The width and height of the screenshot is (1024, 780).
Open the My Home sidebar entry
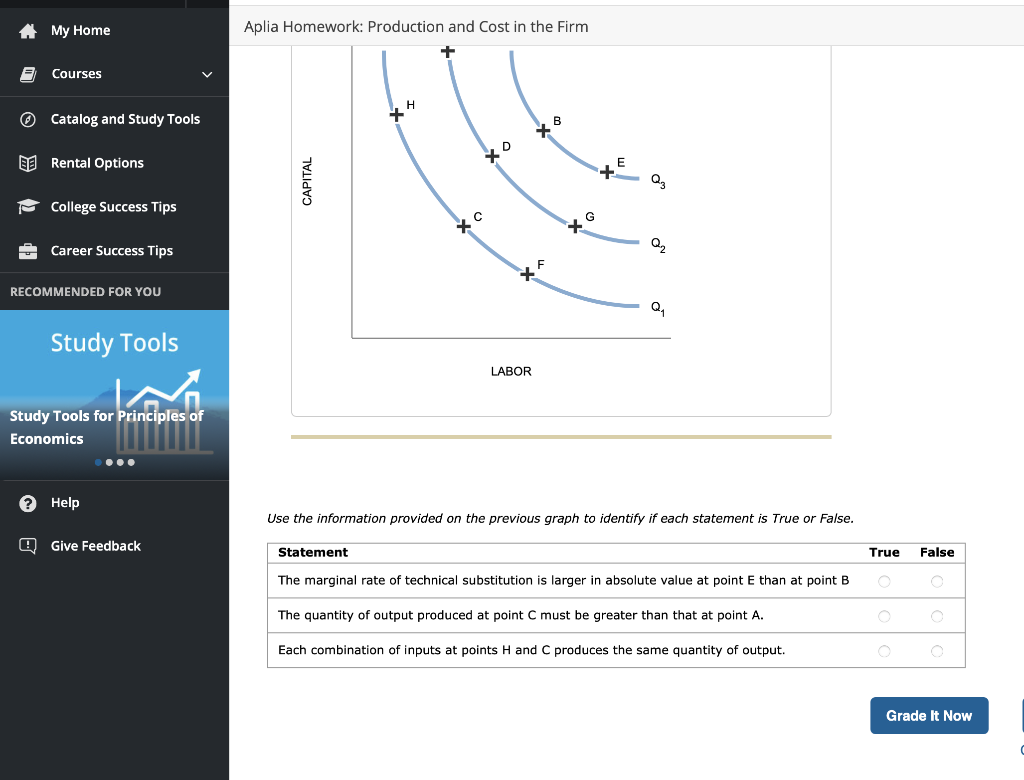point(80,30)
